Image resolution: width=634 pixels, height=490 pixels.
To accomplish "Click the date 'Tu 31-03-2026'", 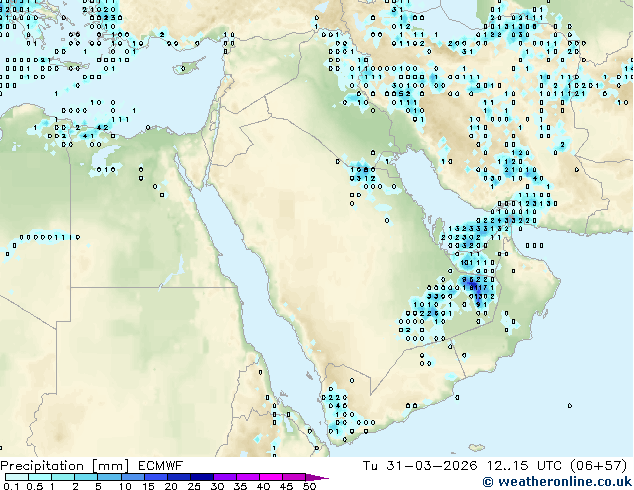I will tap(420, 466).
